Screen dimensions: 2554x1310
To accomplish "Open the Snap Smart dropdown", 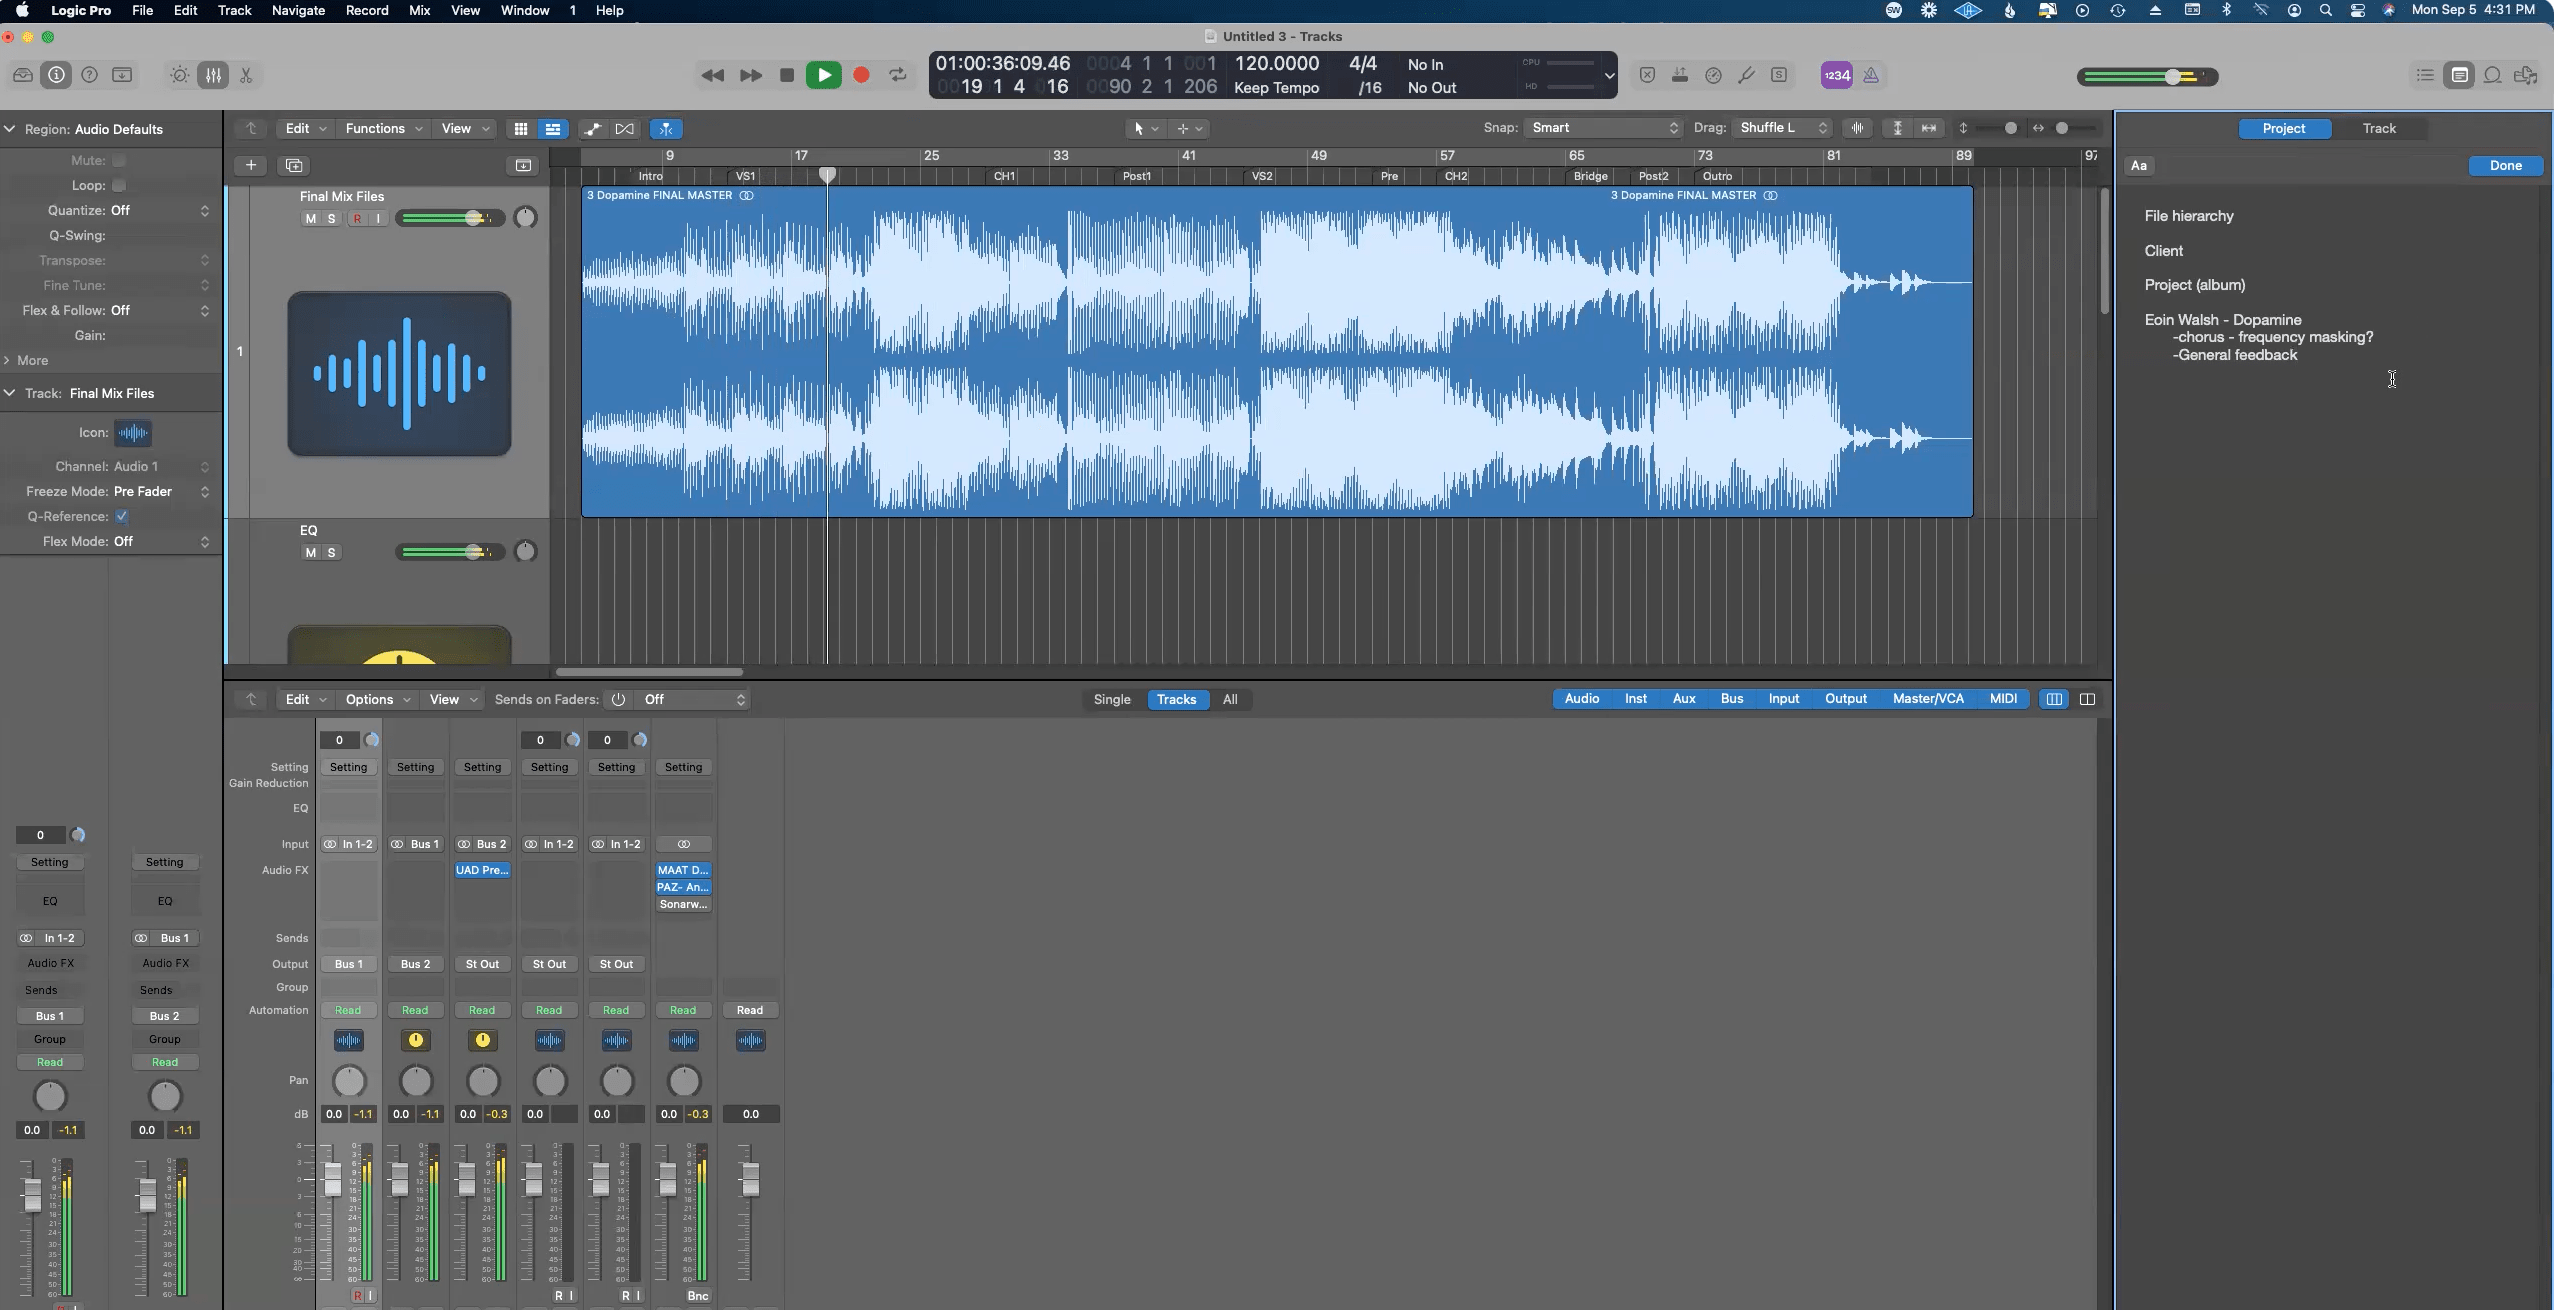I will point(1603,128).
